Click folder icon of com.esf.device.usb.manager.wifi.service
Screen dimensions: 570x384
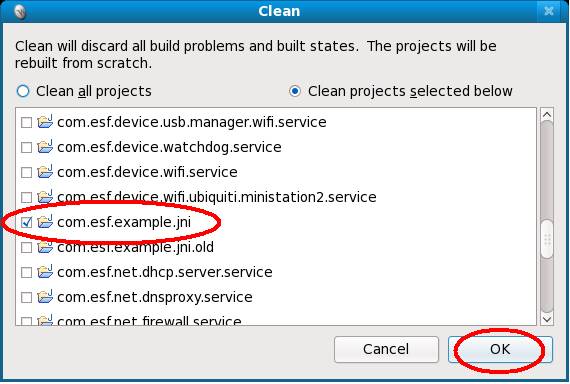pos(45,121)
